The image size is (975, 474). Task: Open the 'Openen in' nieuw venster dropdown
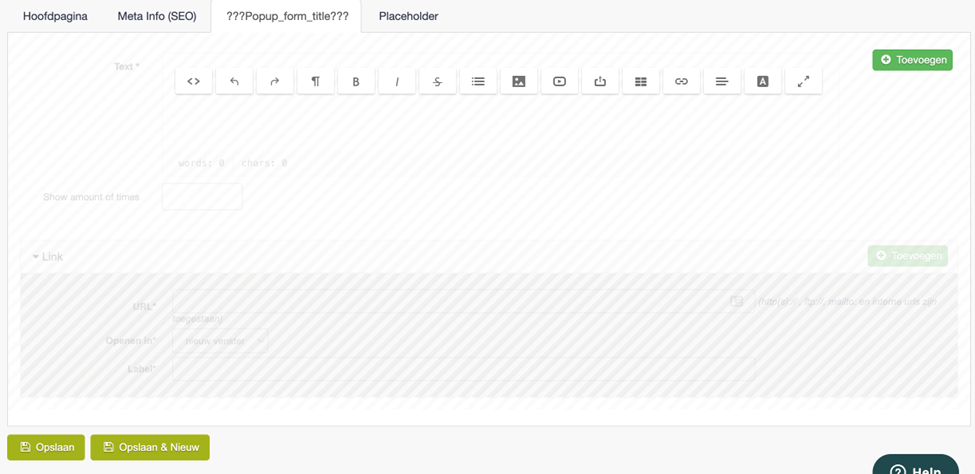click(220, 341)
